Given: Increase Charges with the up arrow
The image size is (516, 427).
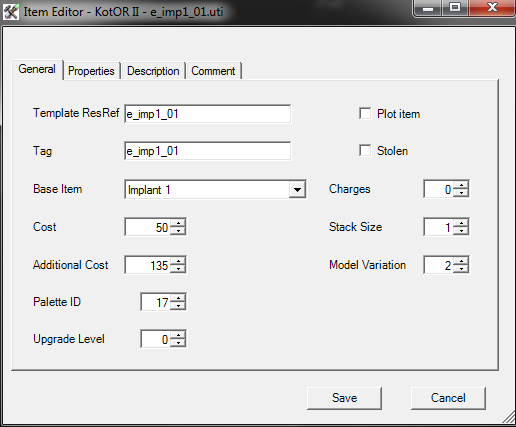Looking at the screenshot, I should coord(461,186).
